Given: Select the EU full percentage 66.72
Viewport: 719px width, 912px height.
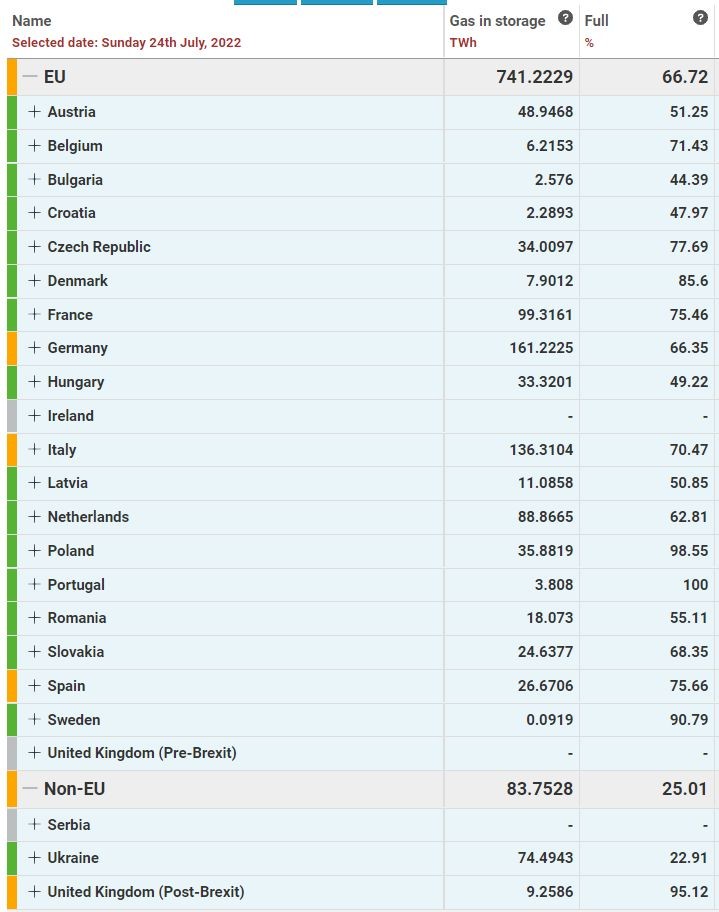Looking at the screenshot, I should (685, 76).
